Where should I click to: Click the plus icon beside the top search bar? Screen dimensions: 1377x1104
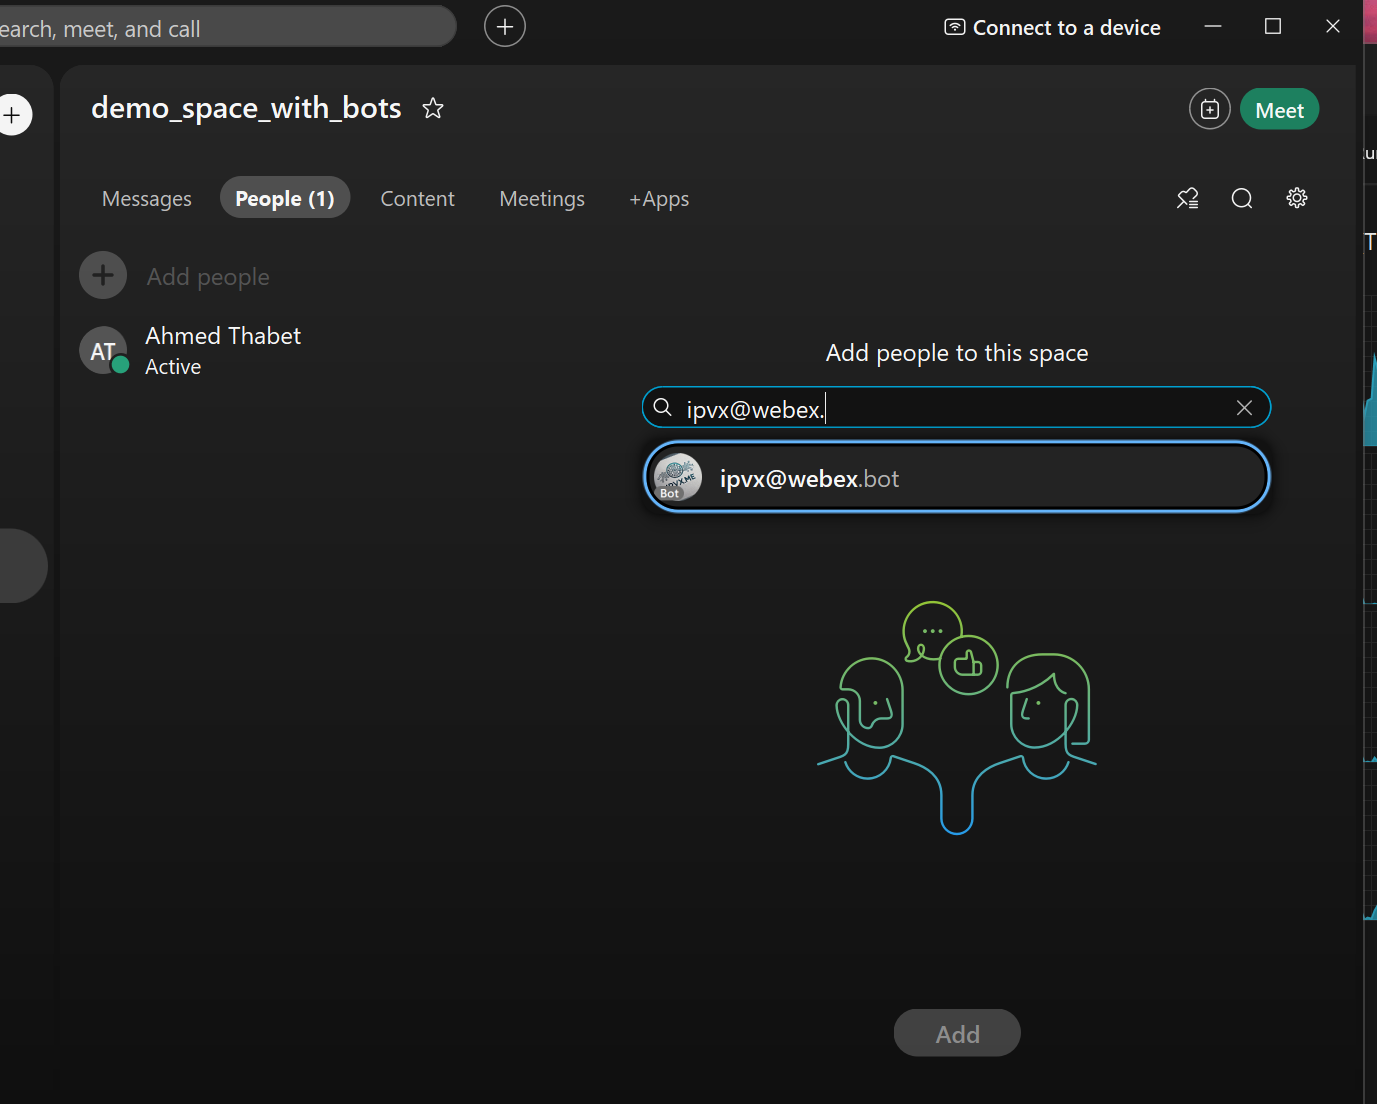(505, 27)
